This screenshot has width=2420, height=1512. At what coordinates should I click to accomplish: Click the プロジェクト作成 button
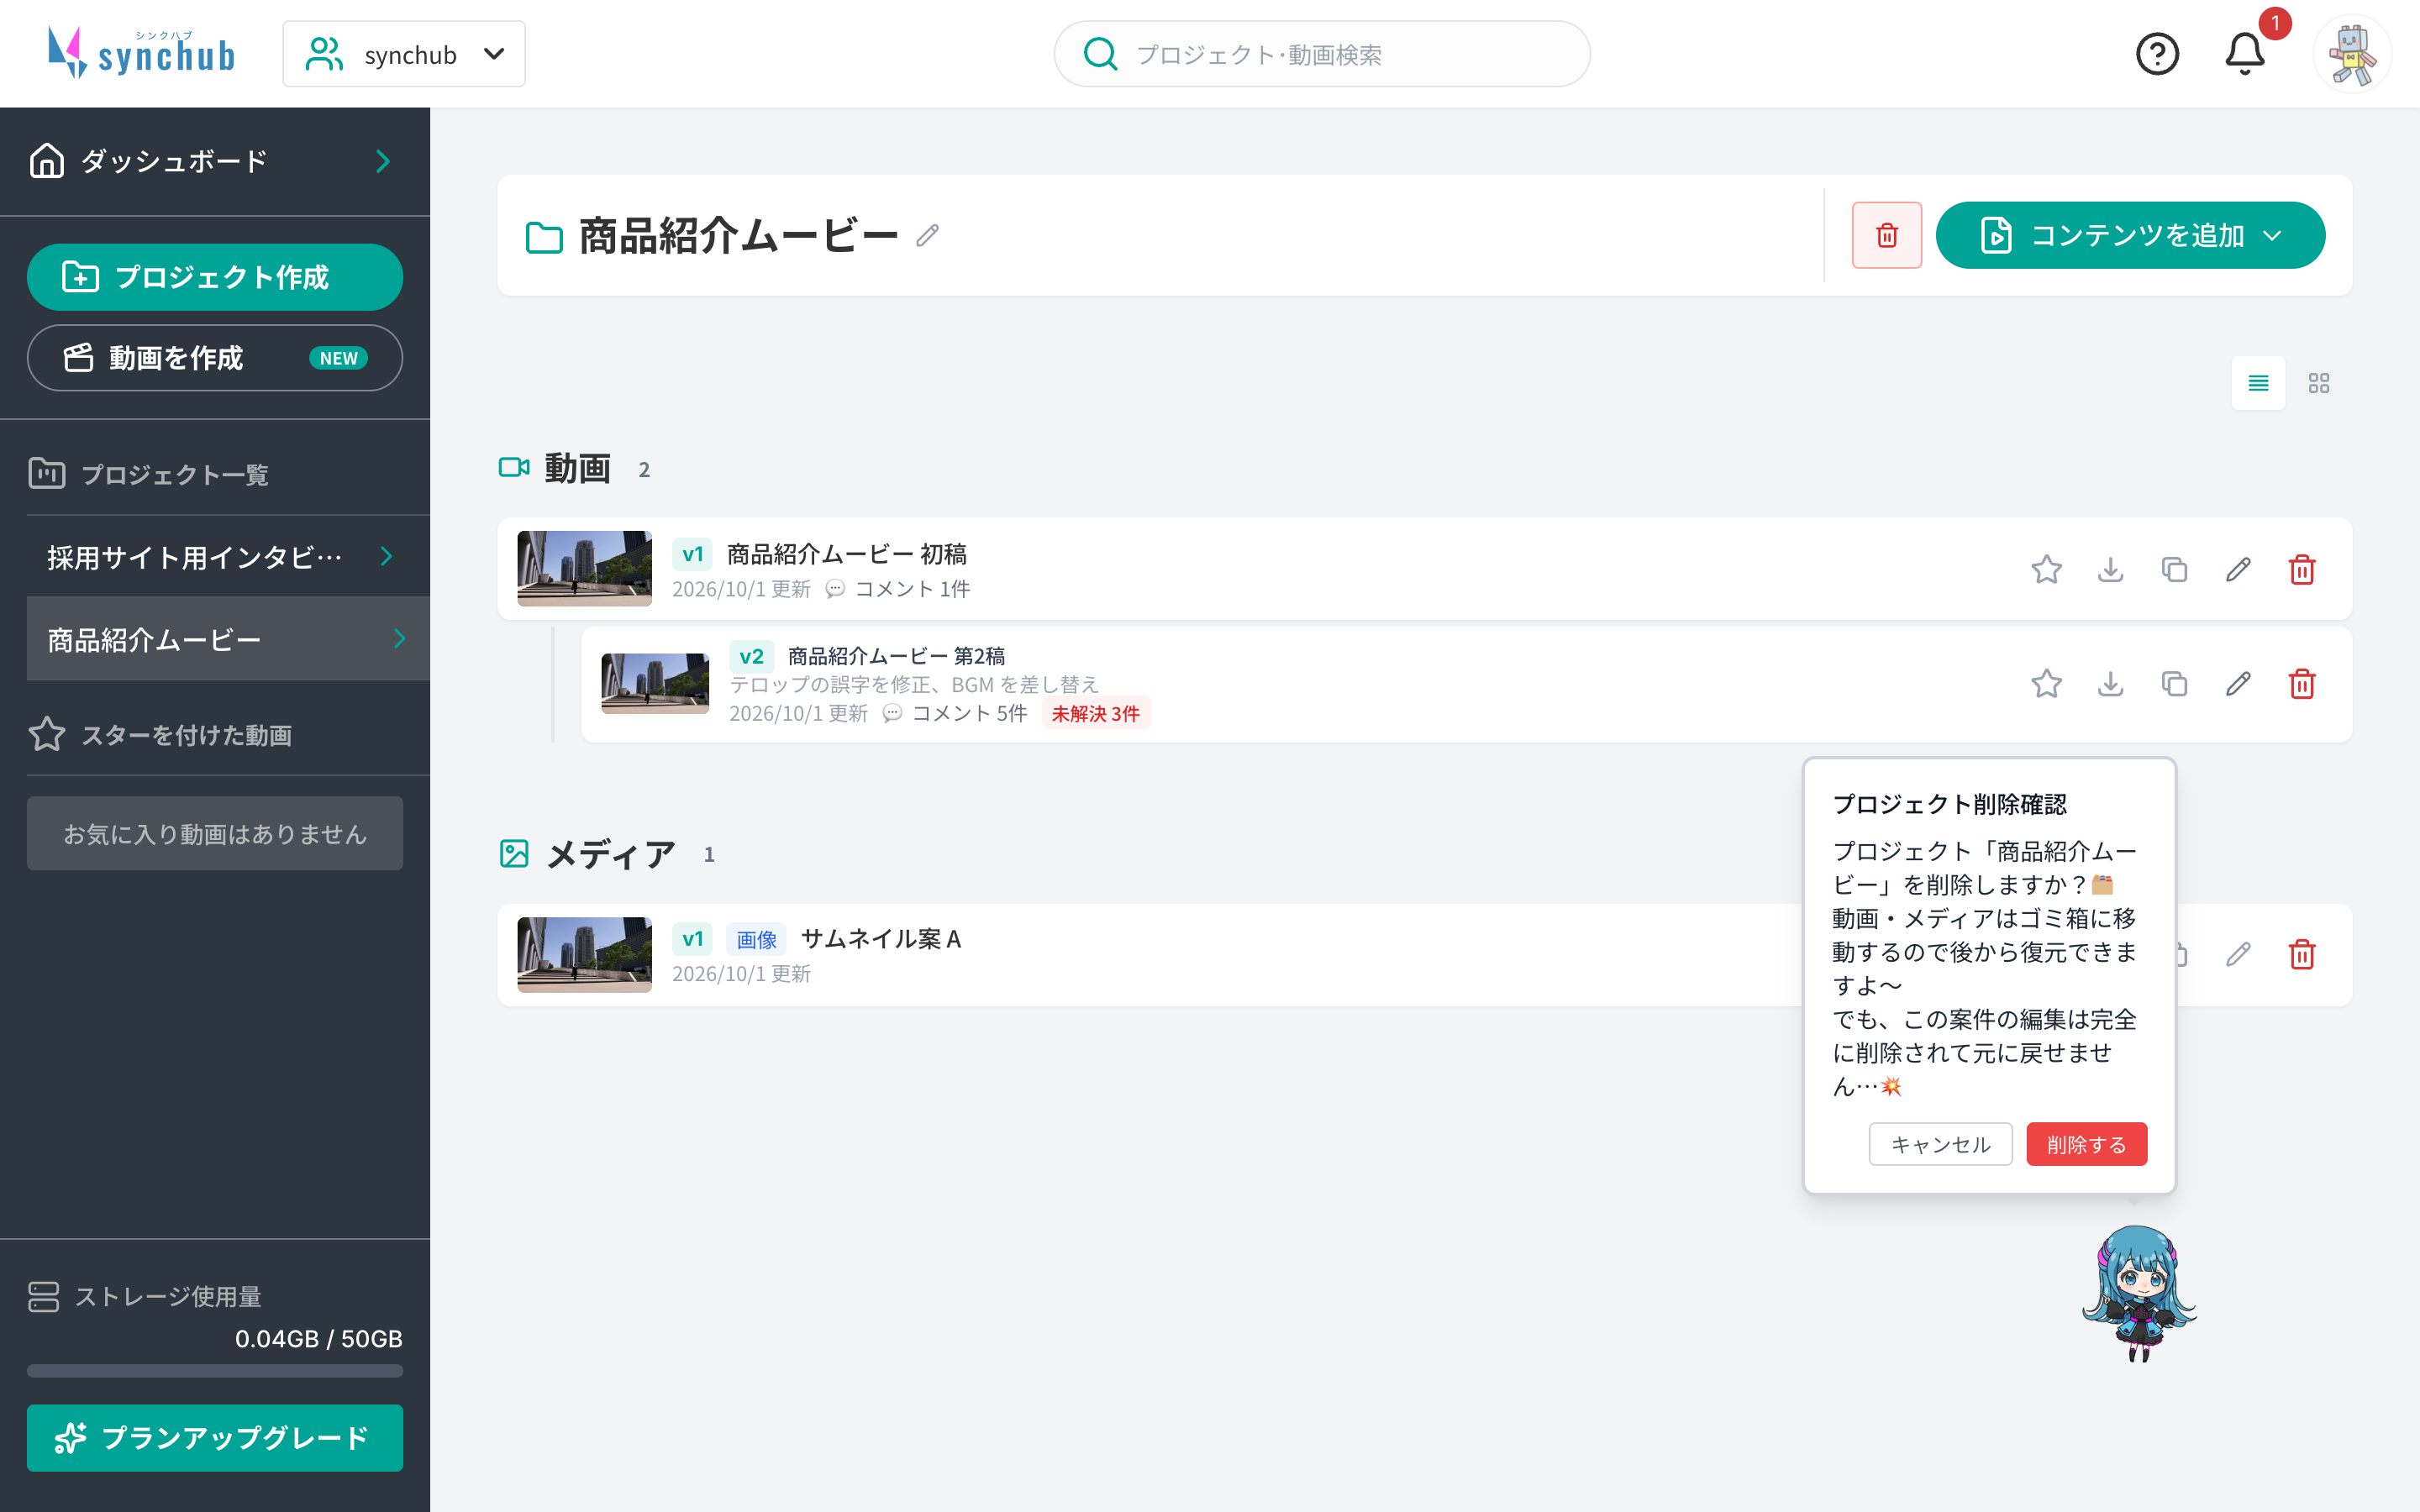click(215, 277)
